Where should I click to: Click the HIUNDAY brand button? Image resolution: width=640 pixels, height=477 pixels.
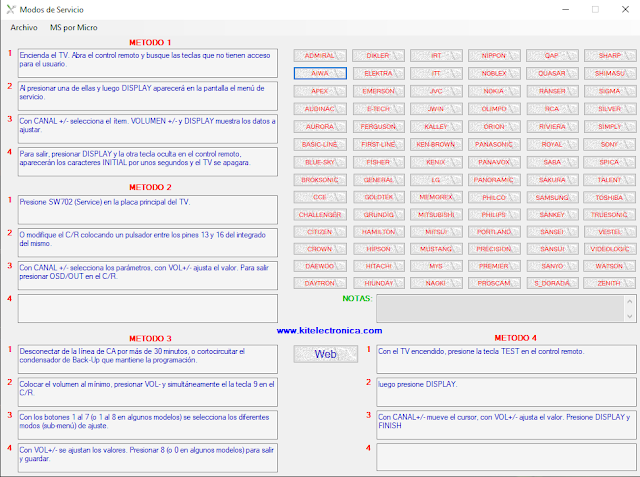coord(378,283)
